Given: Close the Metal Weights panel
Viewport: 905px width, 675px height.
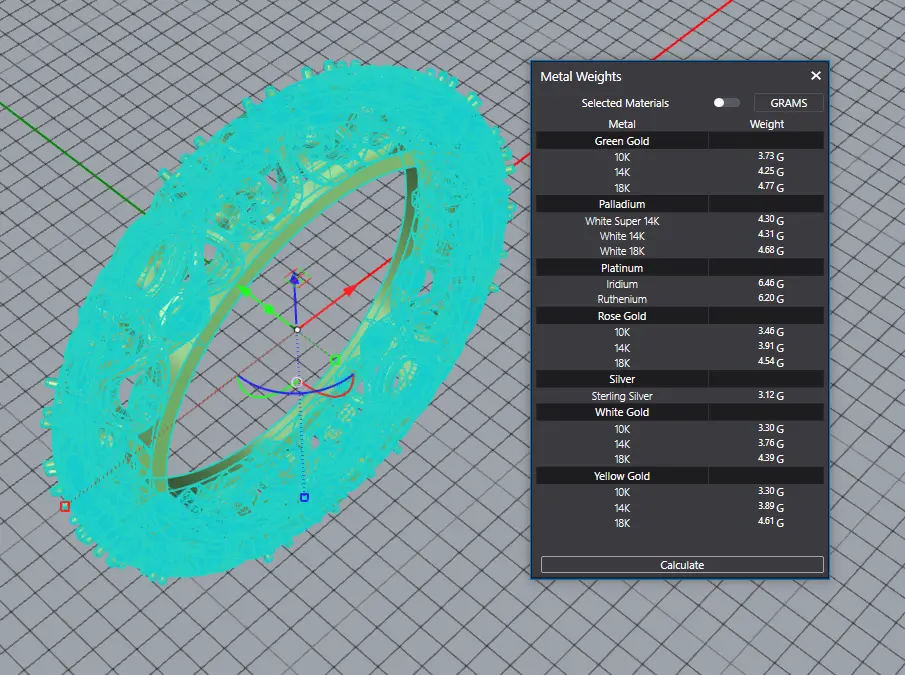Looking at the screenshot, I should coord(815,76).
